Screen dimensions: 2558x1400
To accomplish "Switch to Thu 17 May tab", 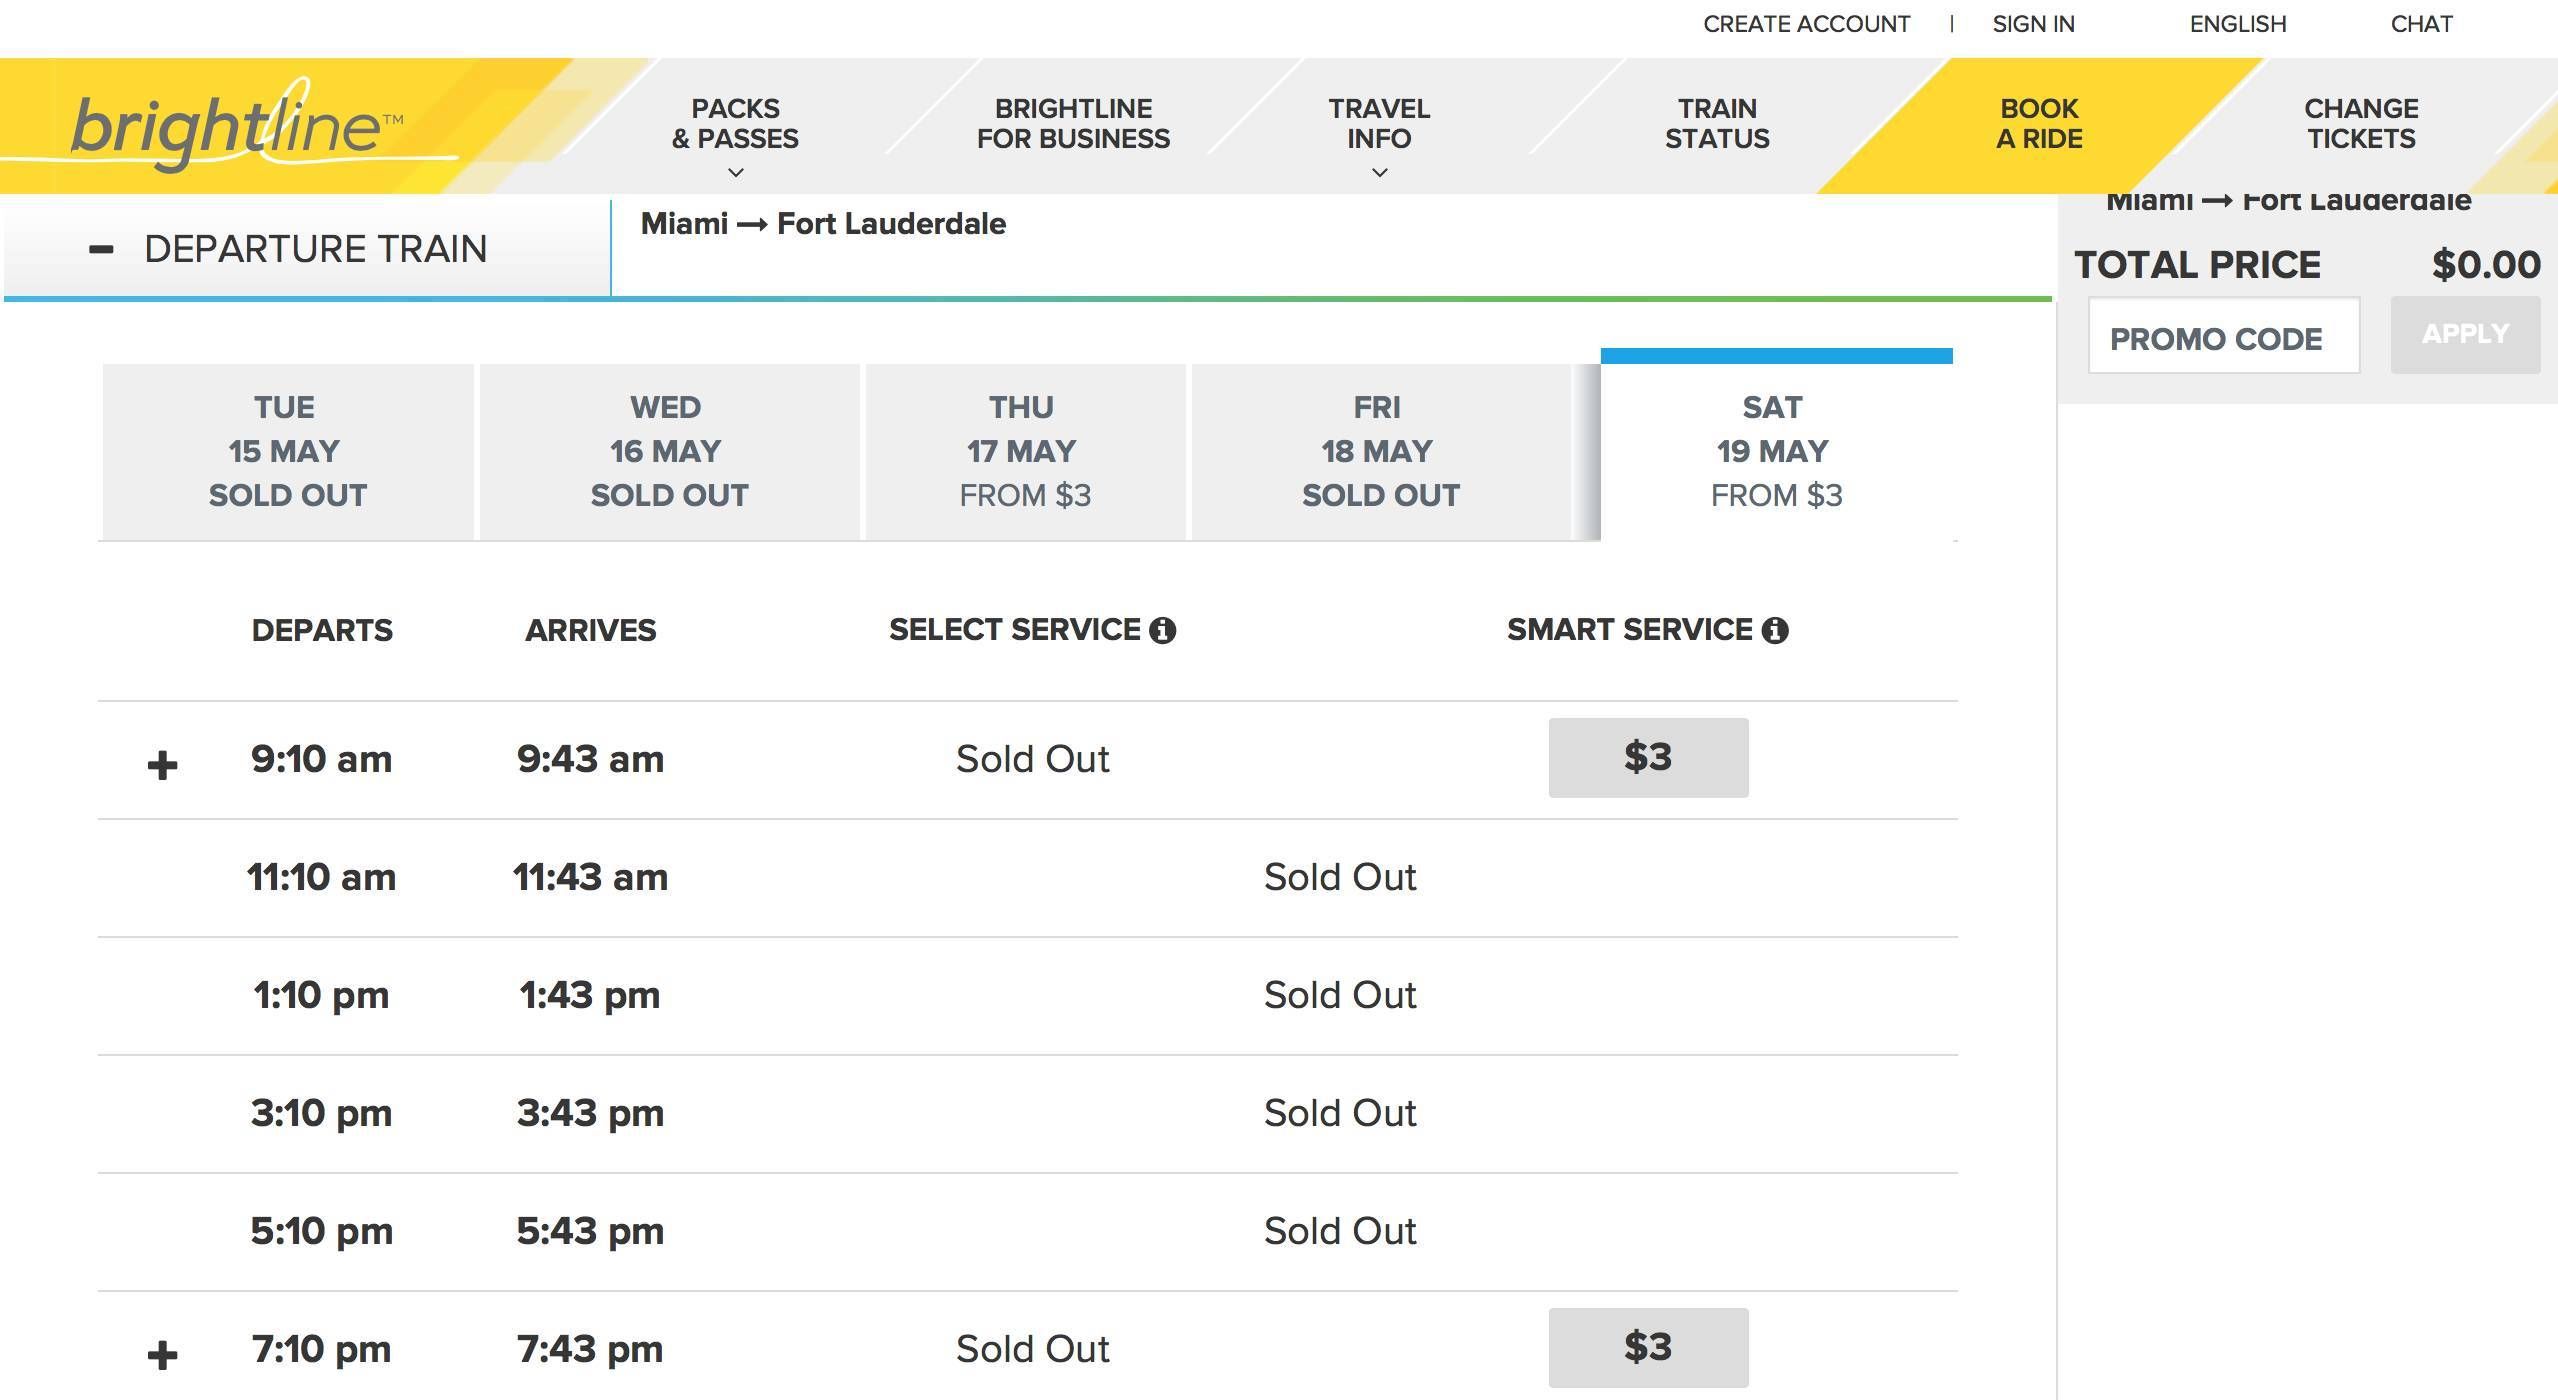I will click(1024, 451).
